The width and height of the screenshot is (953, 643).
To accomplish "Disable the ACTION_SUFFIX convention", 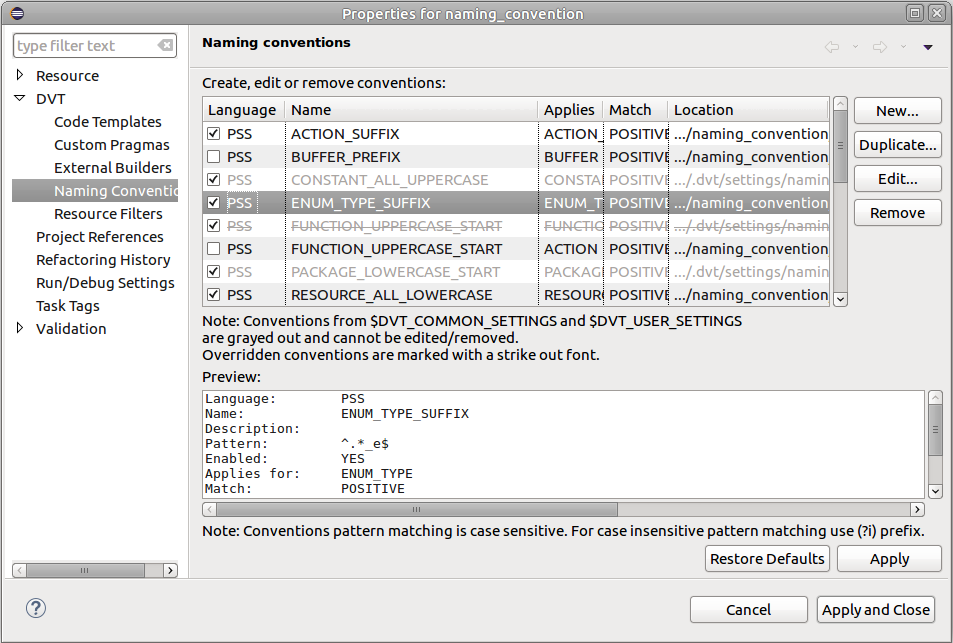I will [213, 133].
